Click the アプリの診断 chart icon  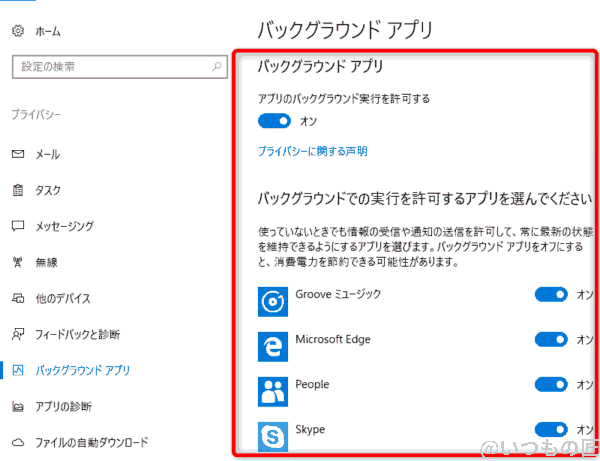pyautogui.click(x=18, y=406)
